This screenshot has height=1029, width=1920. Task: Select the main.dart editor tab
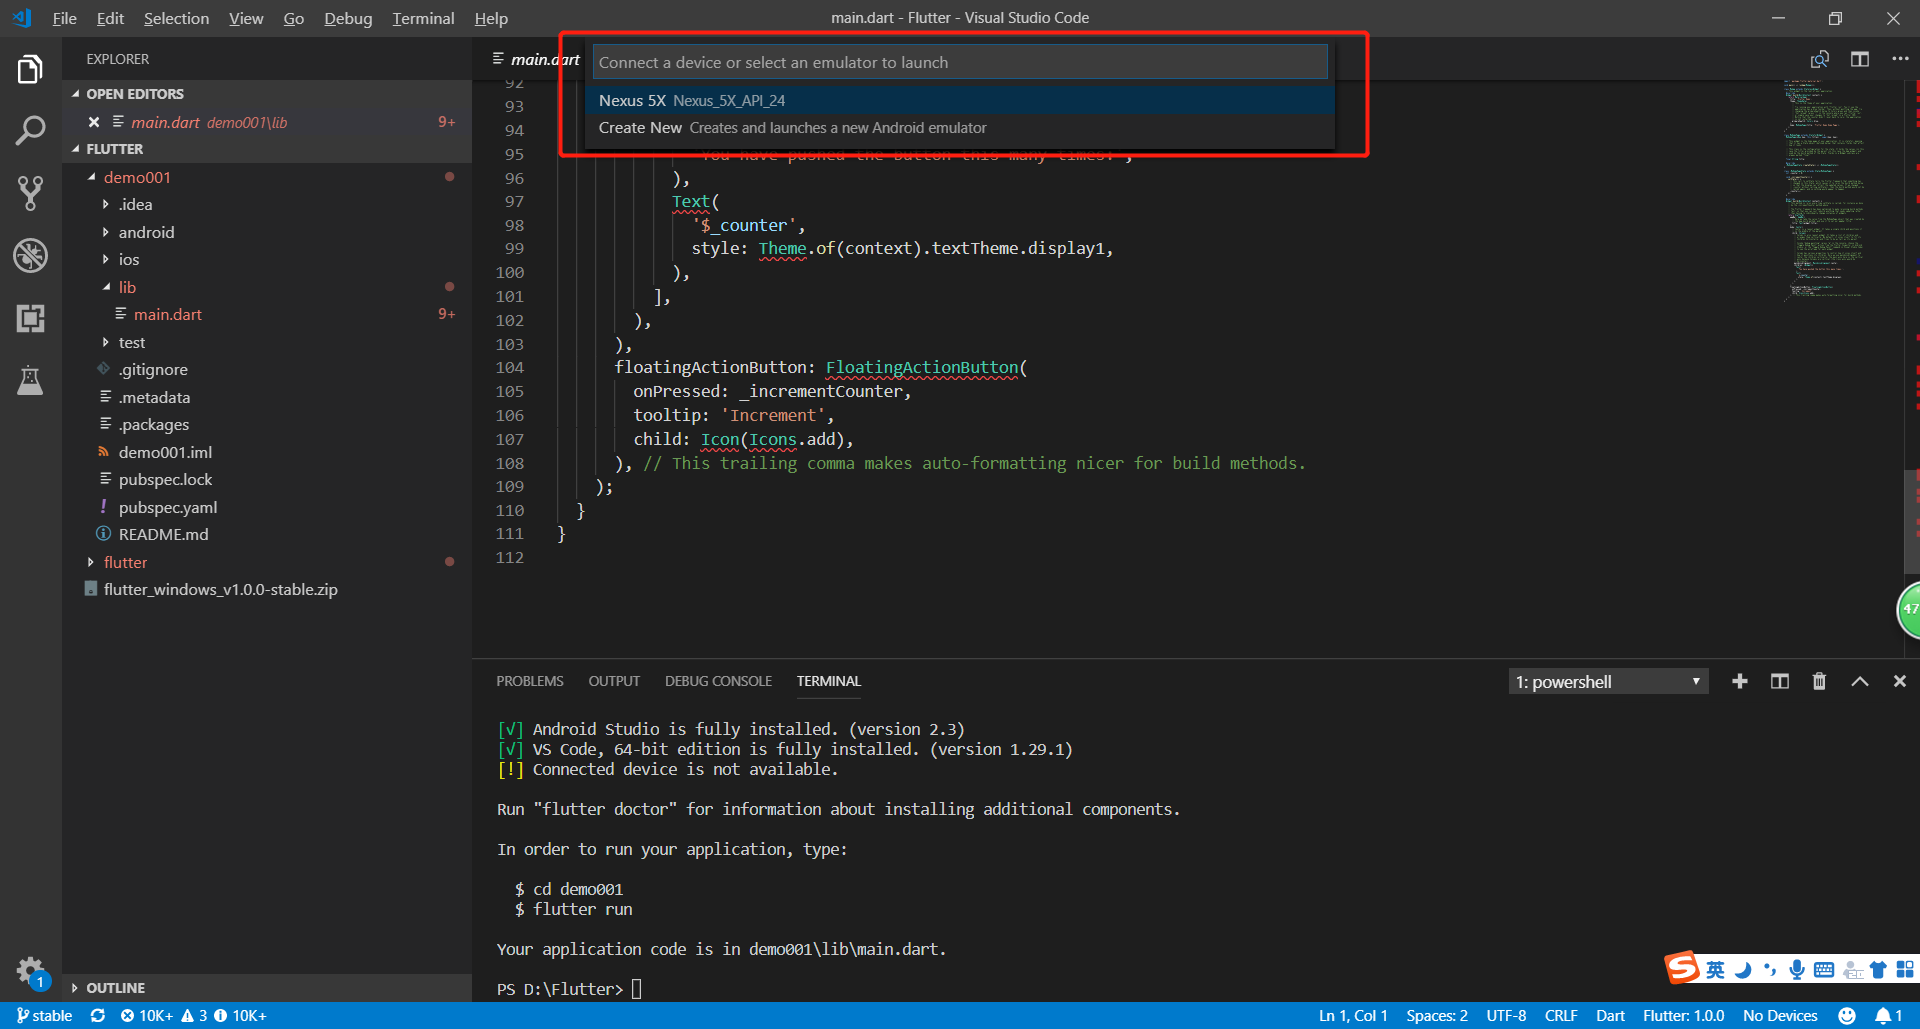click(x=535, y=59)
